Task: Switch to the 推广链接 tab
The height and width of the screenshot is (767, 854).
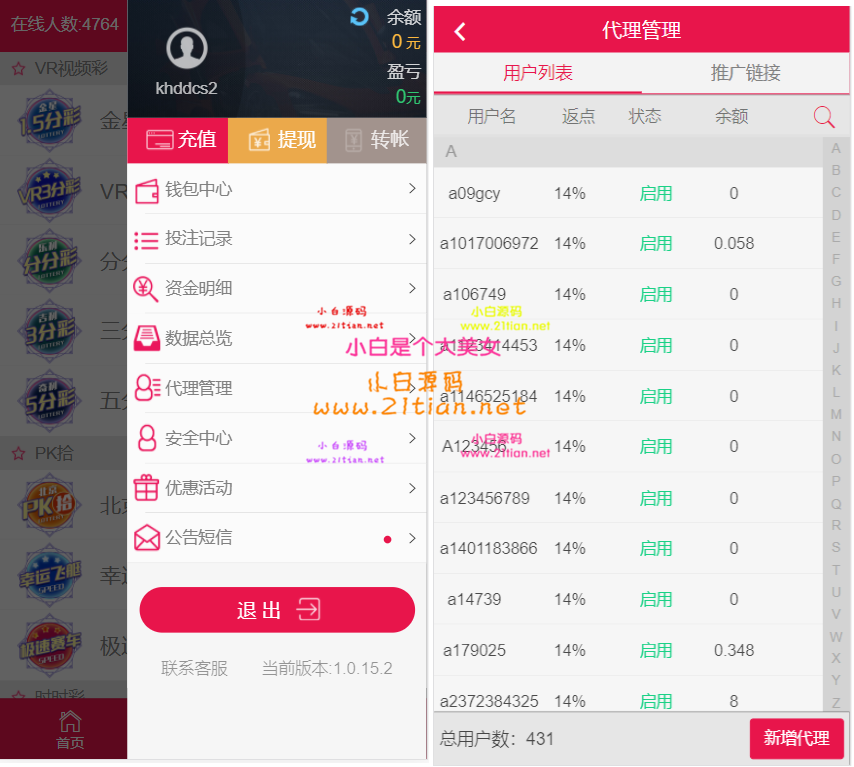Action: [746, 72]
